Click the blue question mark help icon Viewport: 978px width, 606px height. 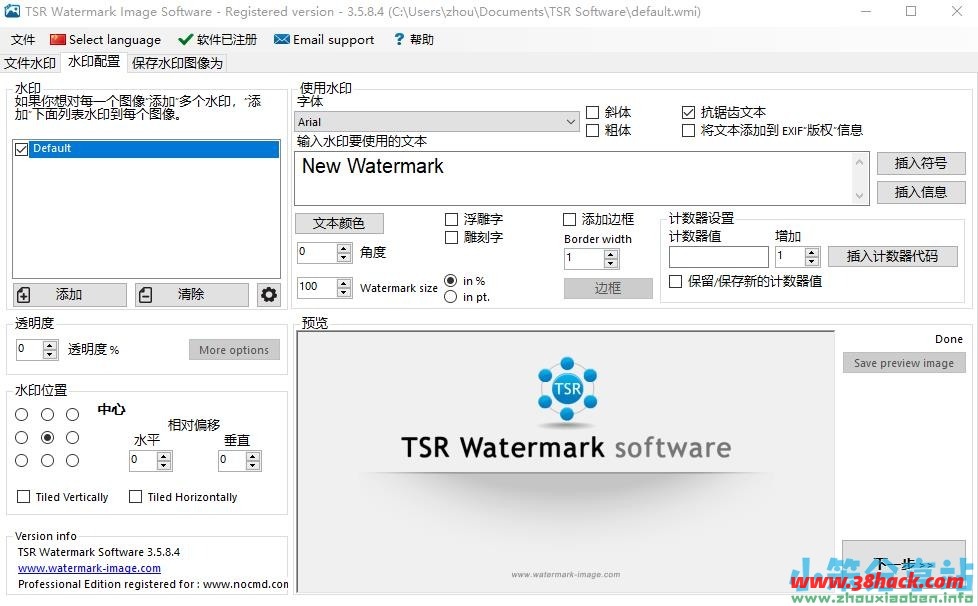[399, 39]
